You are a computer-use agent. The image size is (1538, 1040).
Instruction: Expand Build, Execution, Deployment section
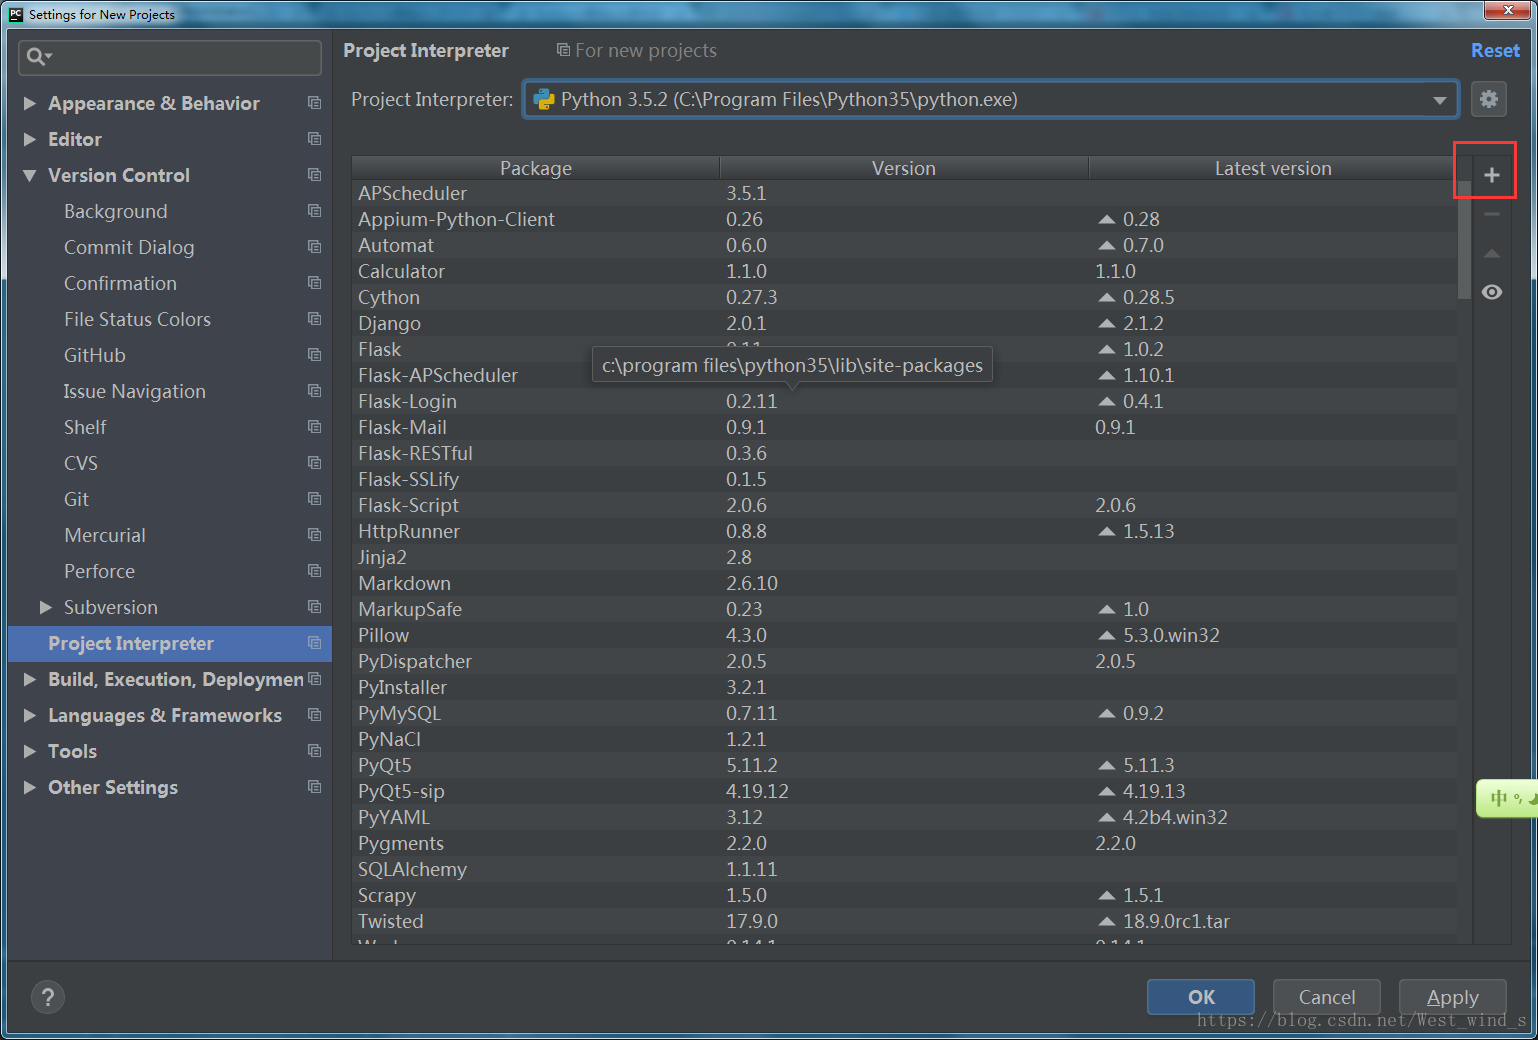(30, 679)
